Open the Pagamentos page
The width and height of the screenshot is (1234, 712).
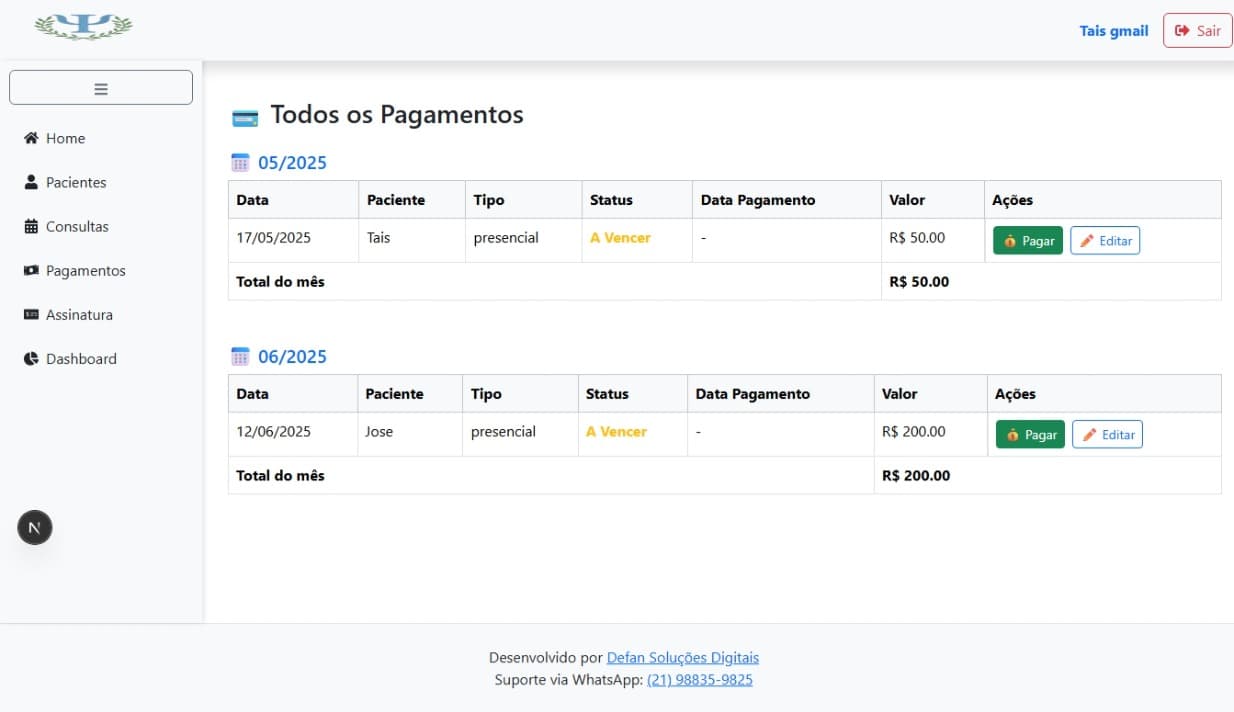[85, 270]
